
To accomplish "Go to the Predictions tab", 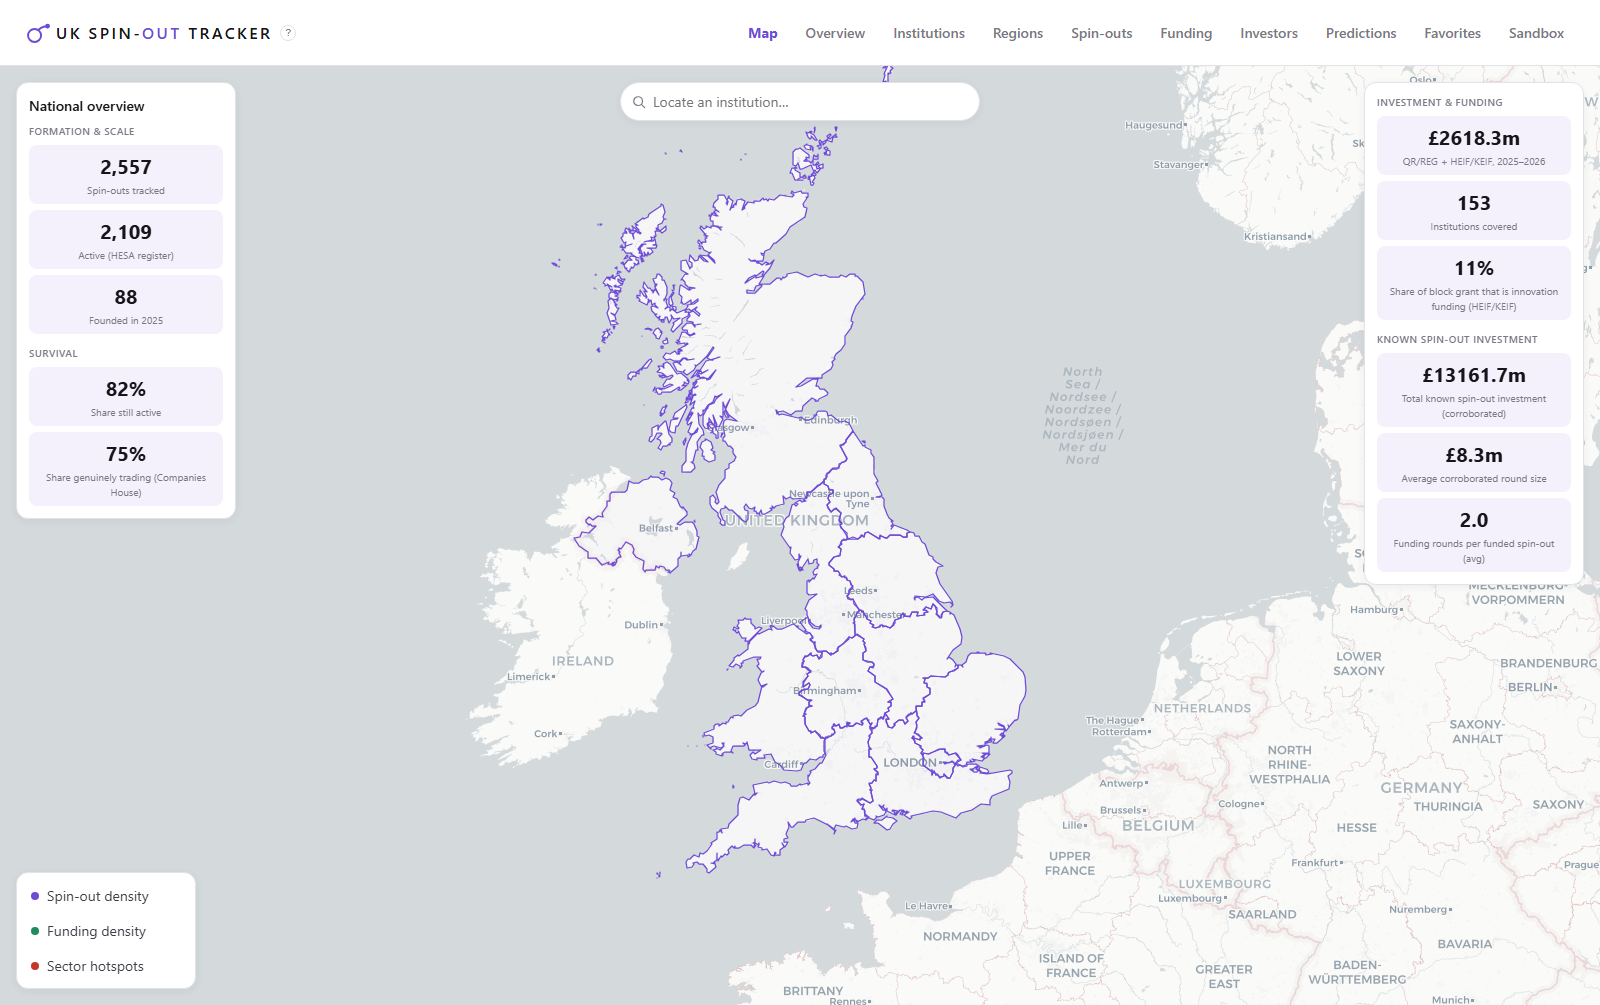I will coord(1361,33).
